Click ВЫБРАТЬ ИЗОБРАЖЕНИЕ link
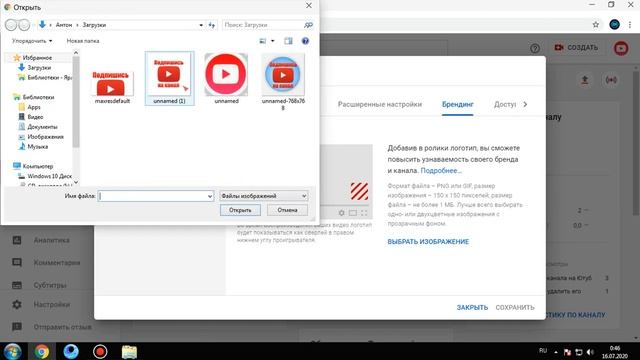This screenshot has height=360, width=640. [428, 242]
